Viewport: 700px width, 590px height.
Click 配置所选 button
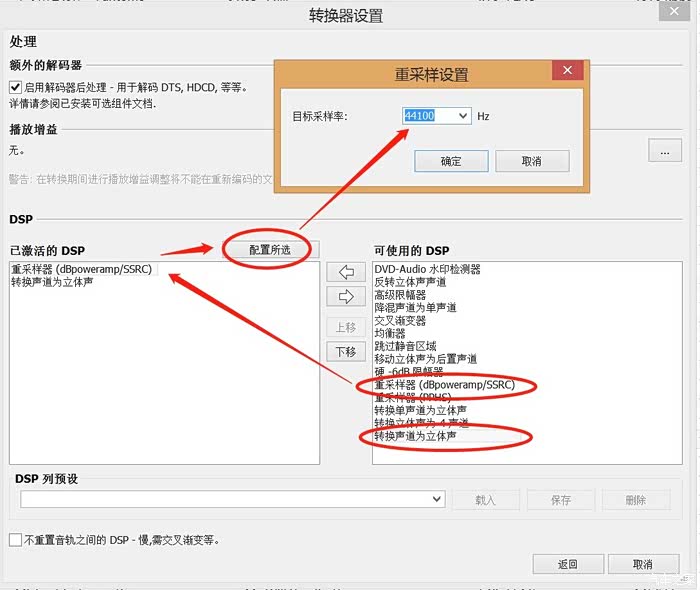tap(269, 249)
